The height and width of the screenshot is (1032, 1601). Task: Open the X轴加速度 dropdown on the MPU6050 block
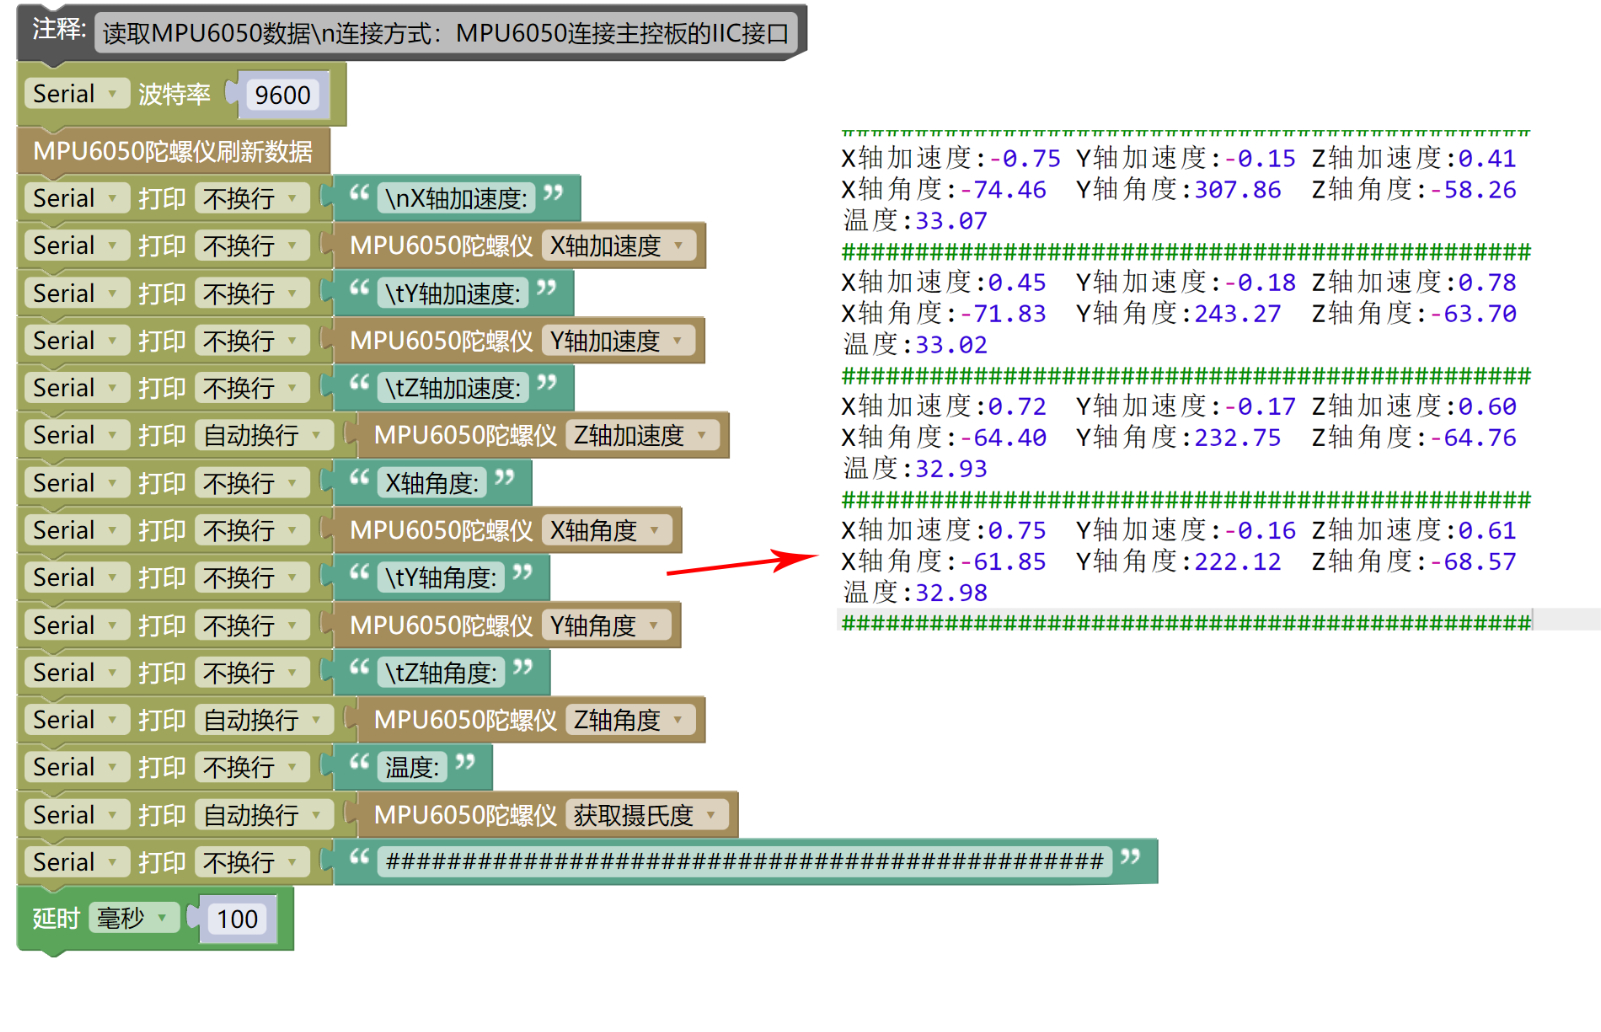(617, 246)
